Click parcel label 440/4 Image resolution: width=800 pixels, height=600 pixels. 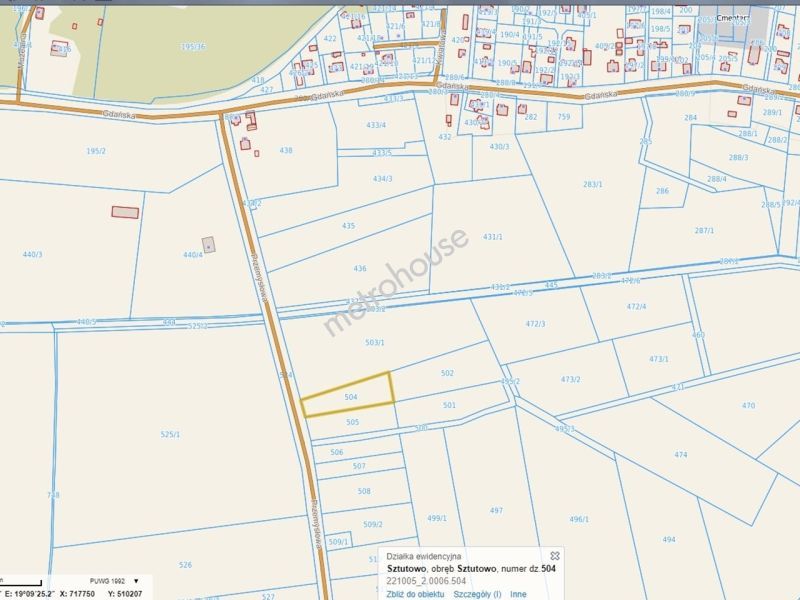193,254
